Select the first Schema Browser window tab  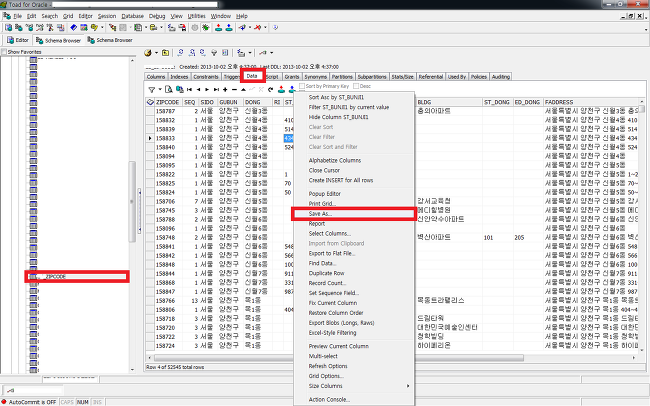coord(58,40)
